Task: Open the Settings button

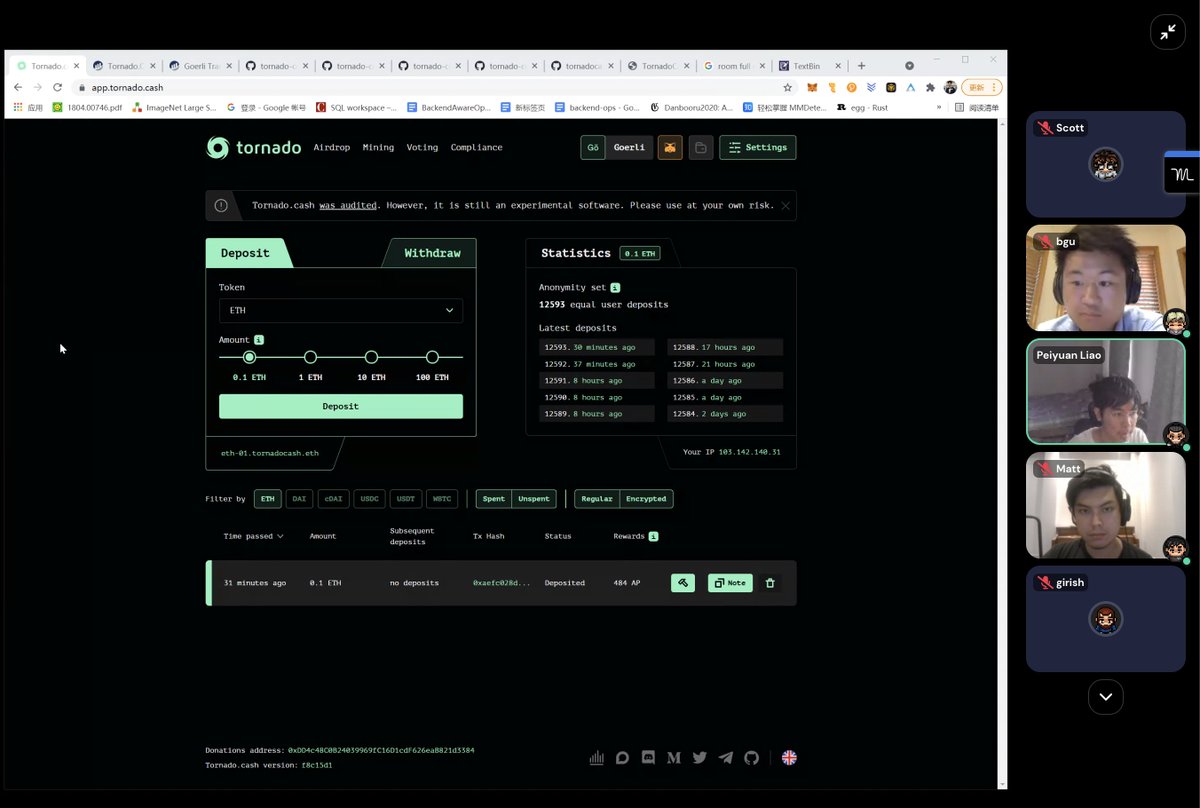Action: [757, 147]
